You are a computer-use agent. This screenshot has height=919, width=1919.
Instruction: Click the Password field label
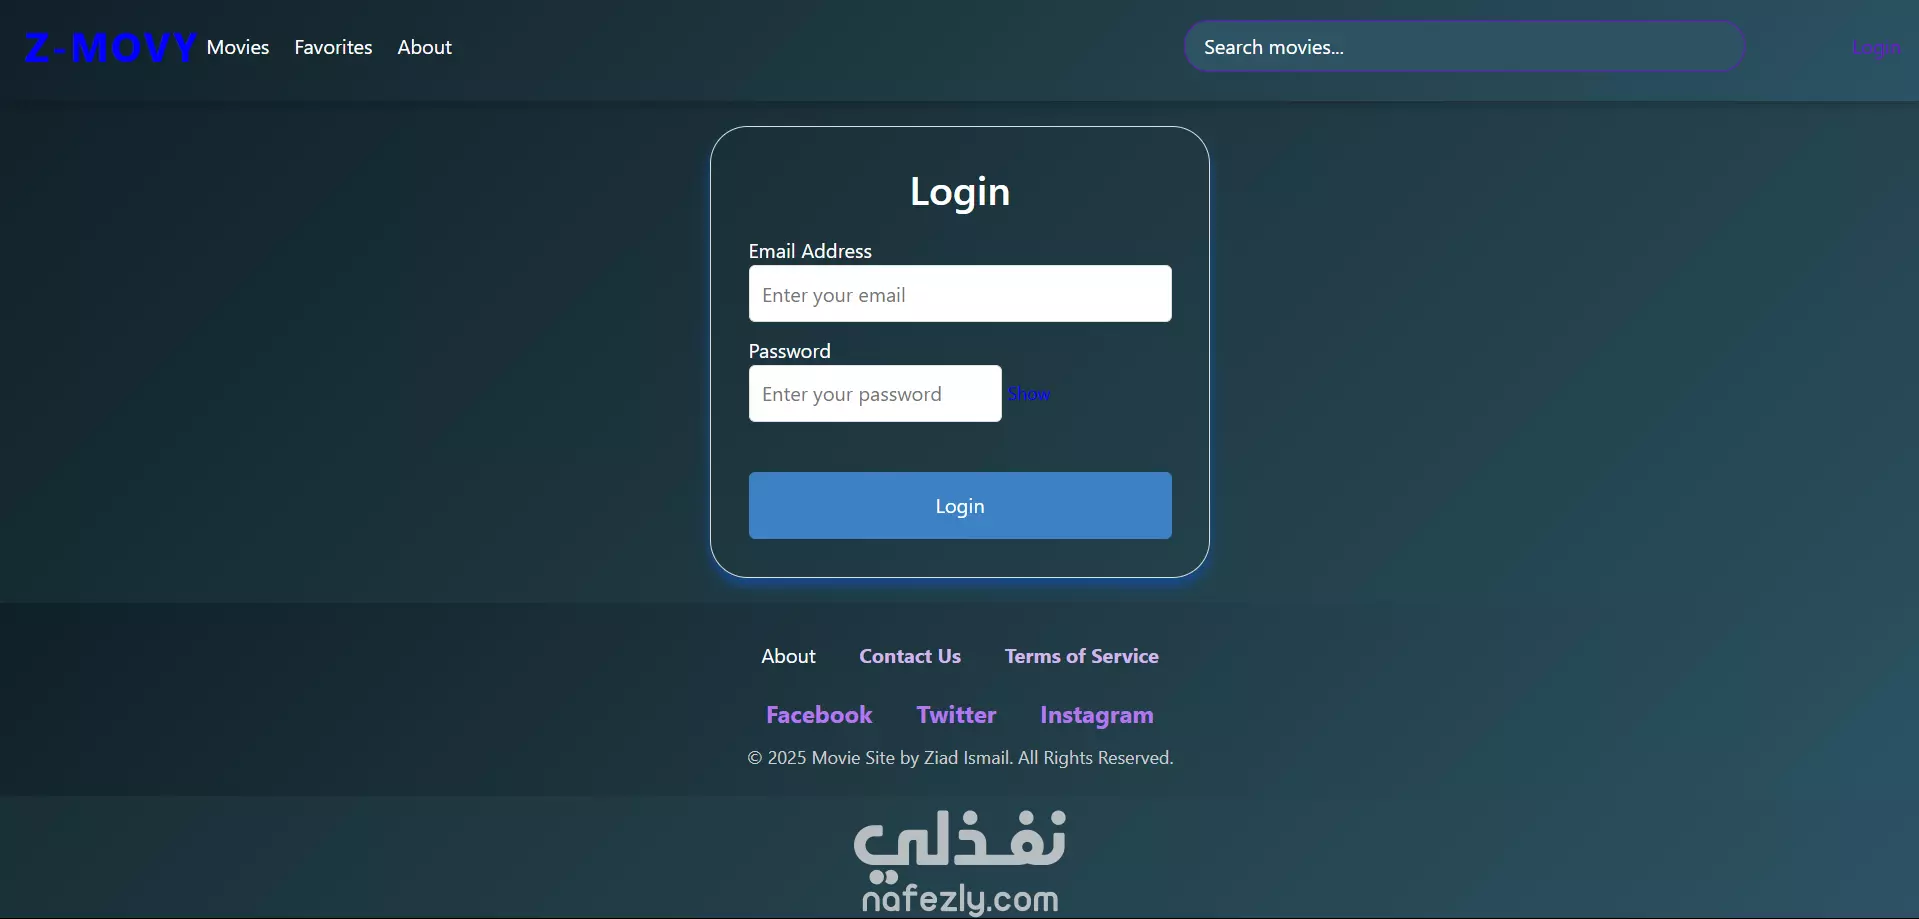[789, 351]
